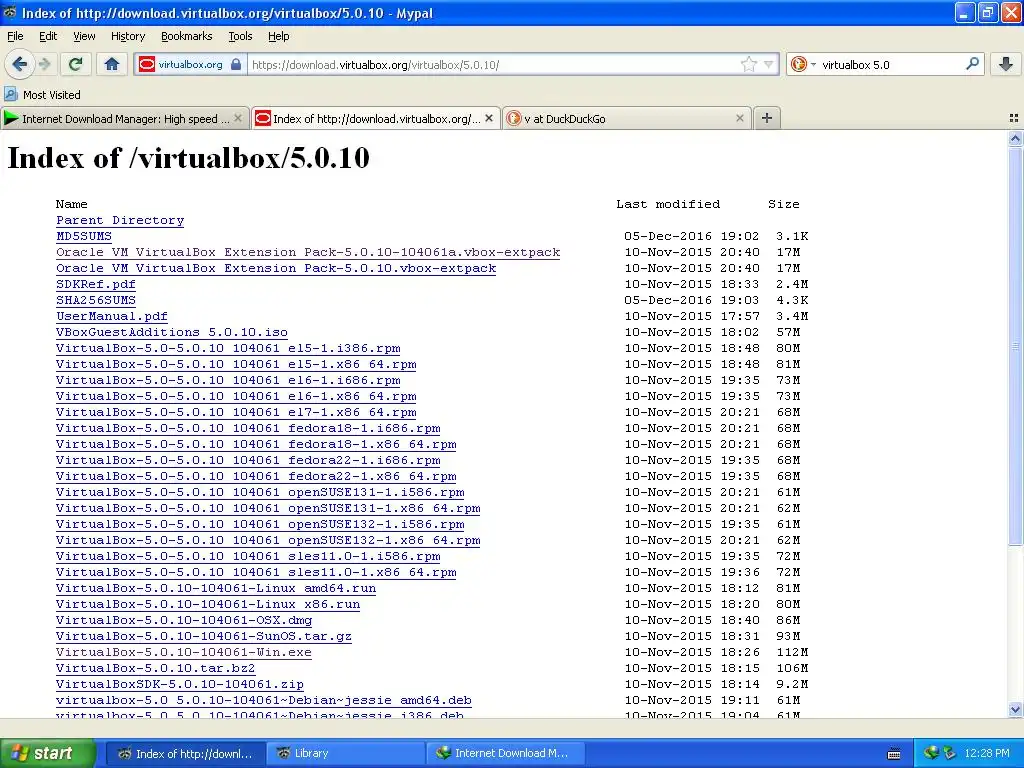
Task: Download Extension Pack-5.0.10.vbox-extpack link
Action: (x=276, y=268)
